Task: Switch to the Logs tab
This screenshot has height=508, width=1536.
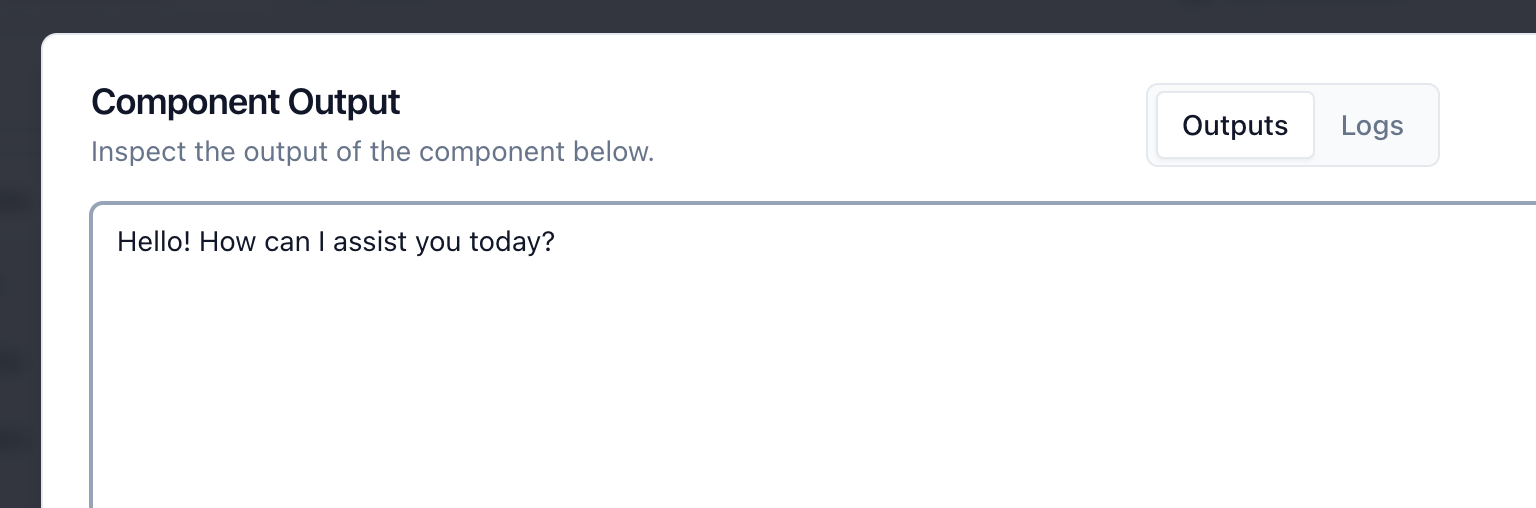Action: tap(1372, 126)
